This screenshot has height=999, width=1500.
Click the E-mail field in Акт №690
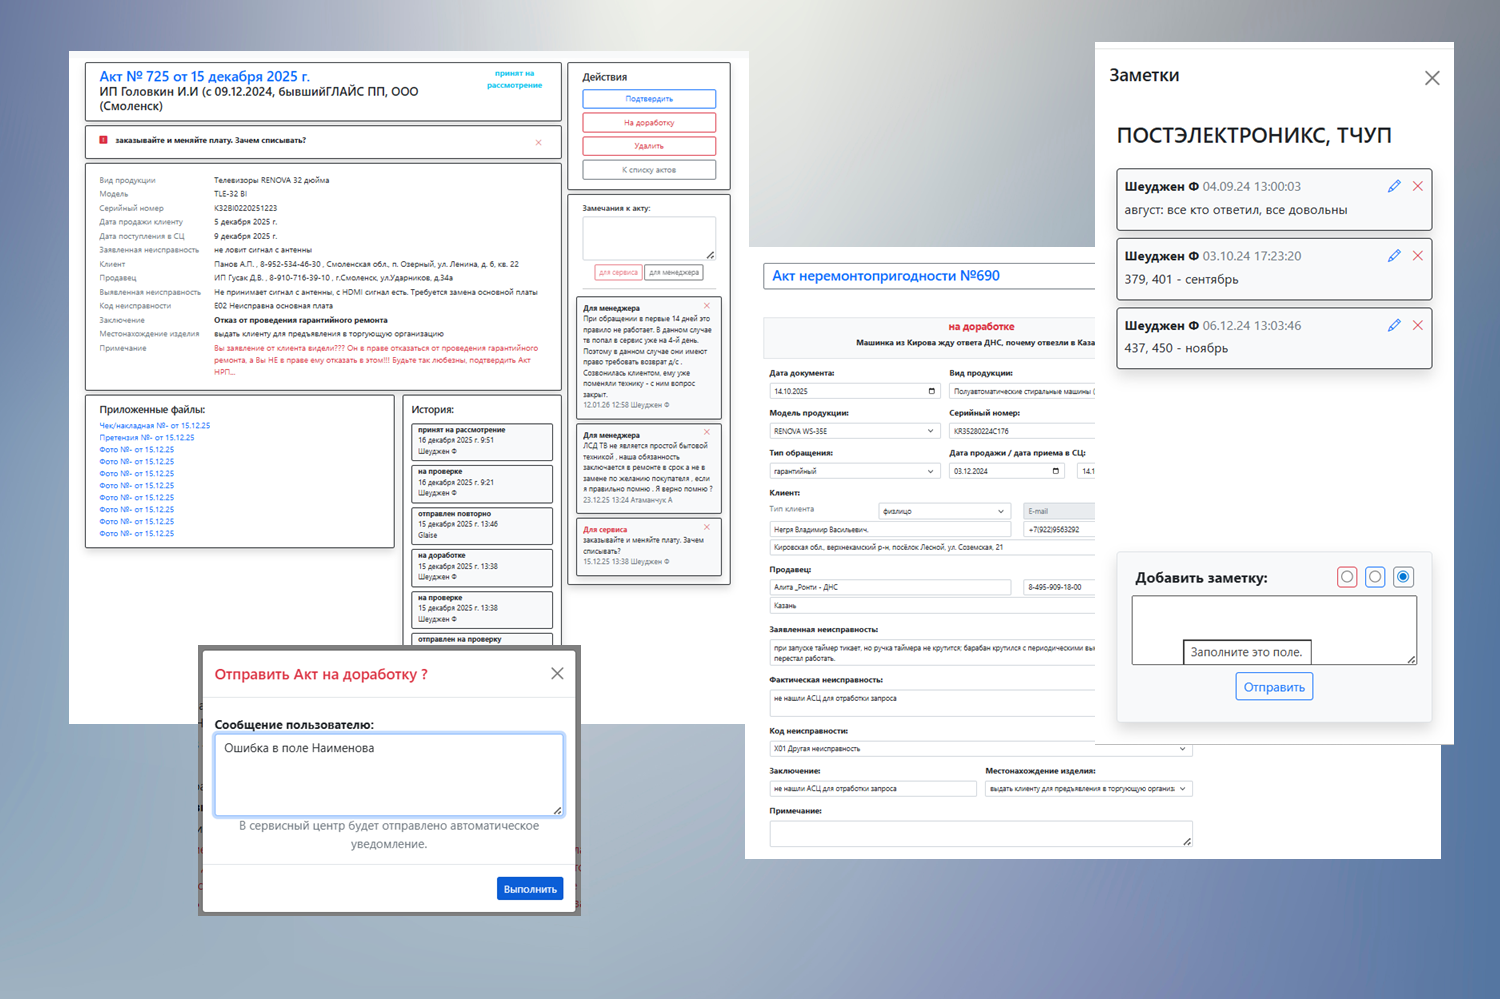click(1059, 511)
